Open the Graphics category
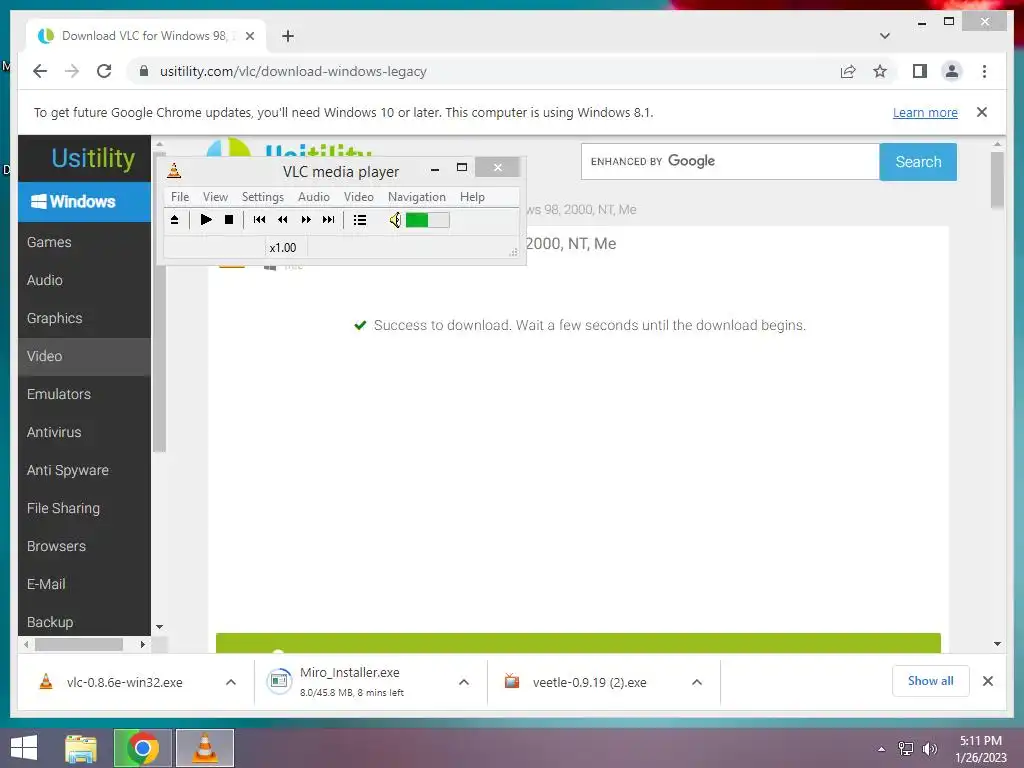This screenshot has height=768, width=1024. point(84,318)
